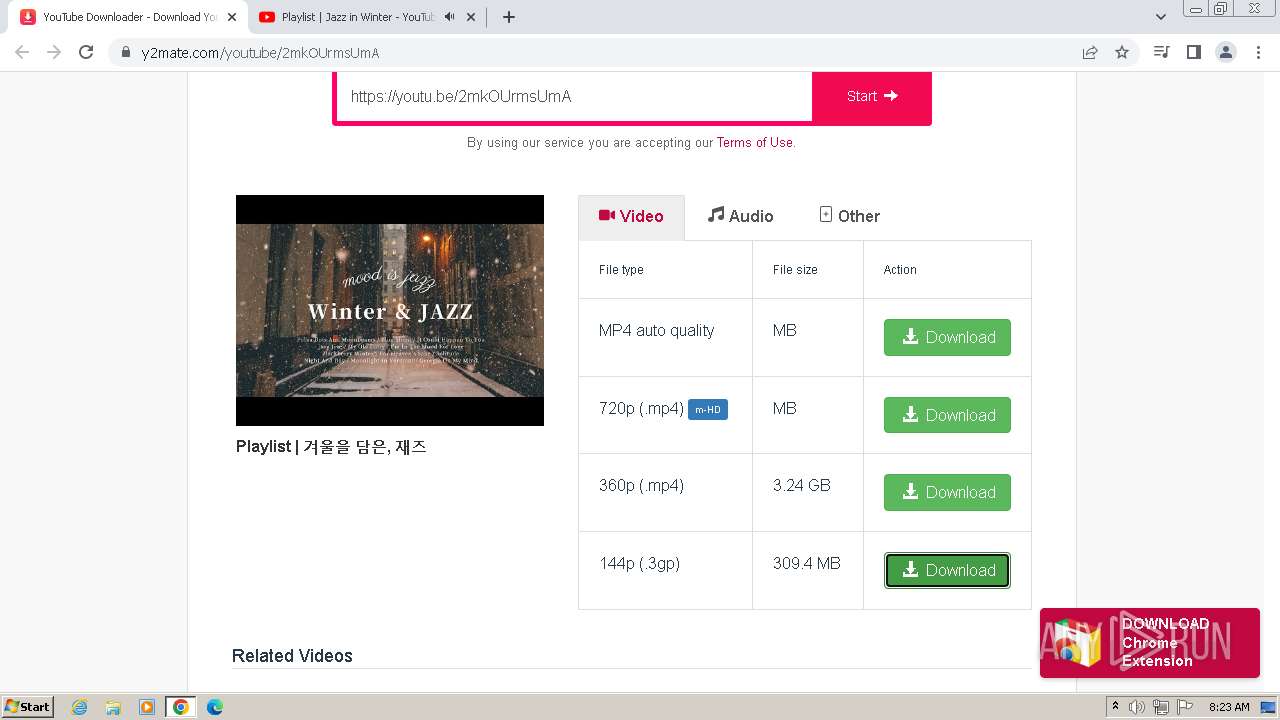
Task: Select the Other tab
Action: click(x=850, y=216)
